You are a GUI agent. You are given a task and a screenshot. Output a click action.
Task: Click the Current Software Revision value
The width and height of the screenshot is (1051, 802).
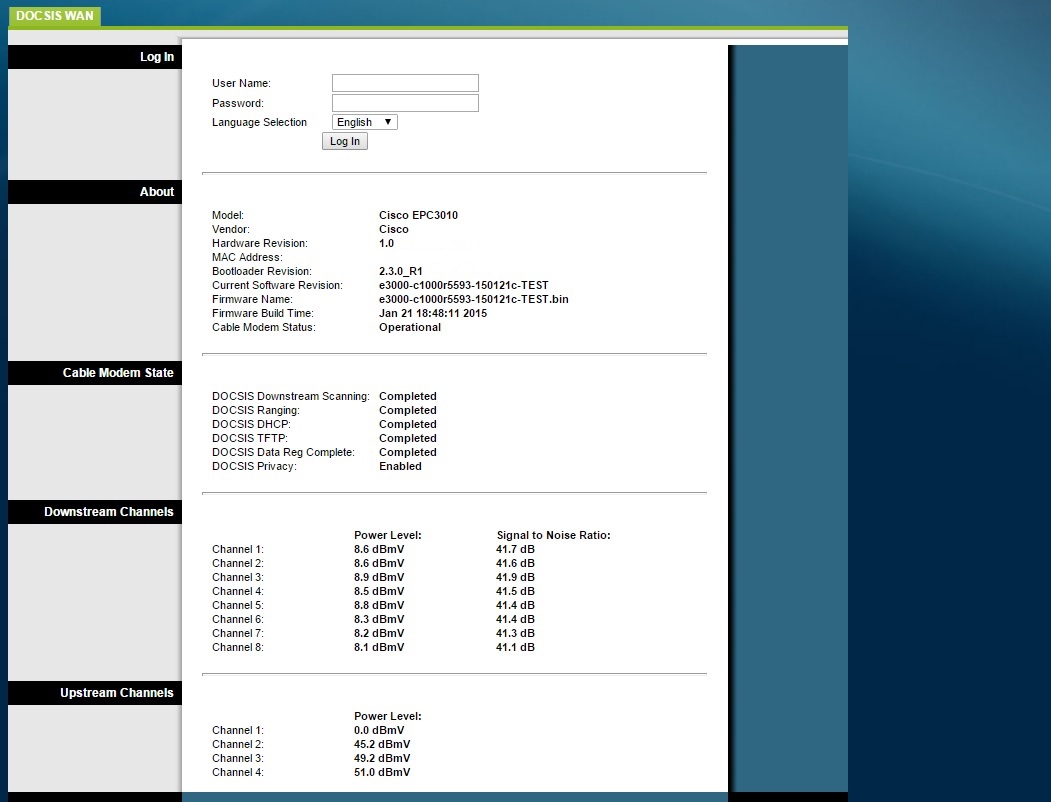point(463,285)
